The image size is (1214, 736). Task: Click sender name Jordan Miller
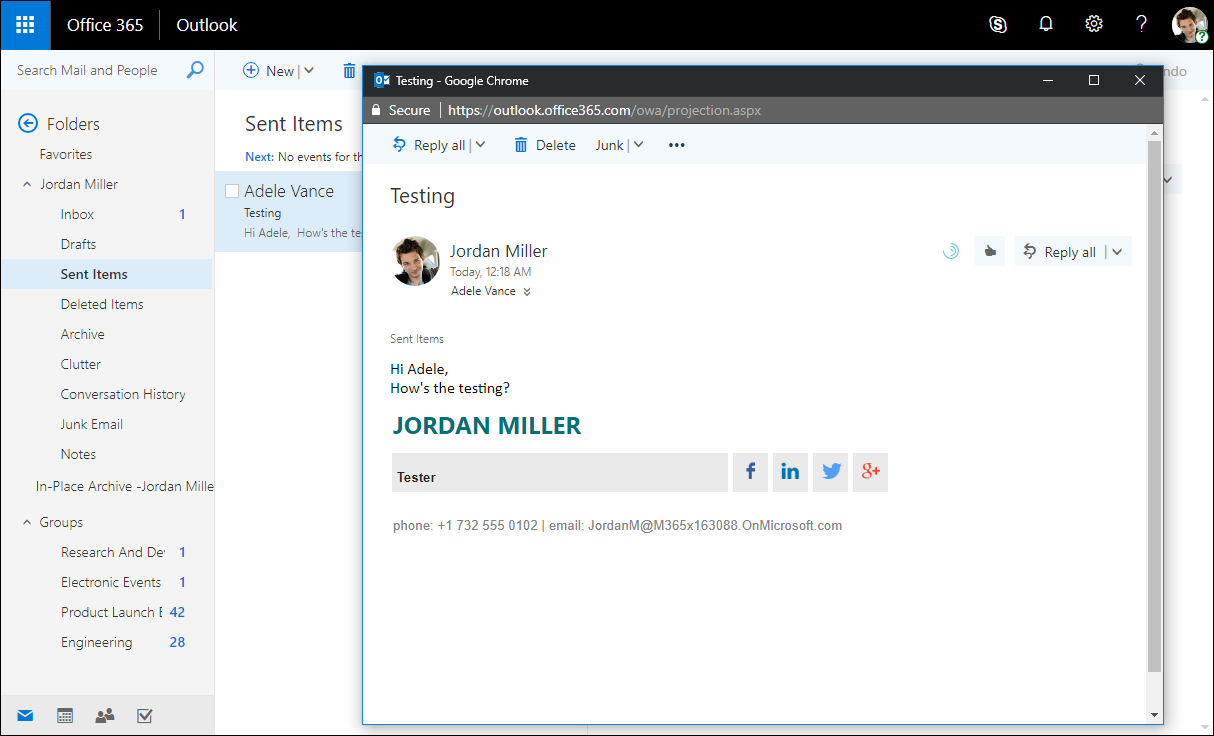pyautogui.click(x=498, y=251)
